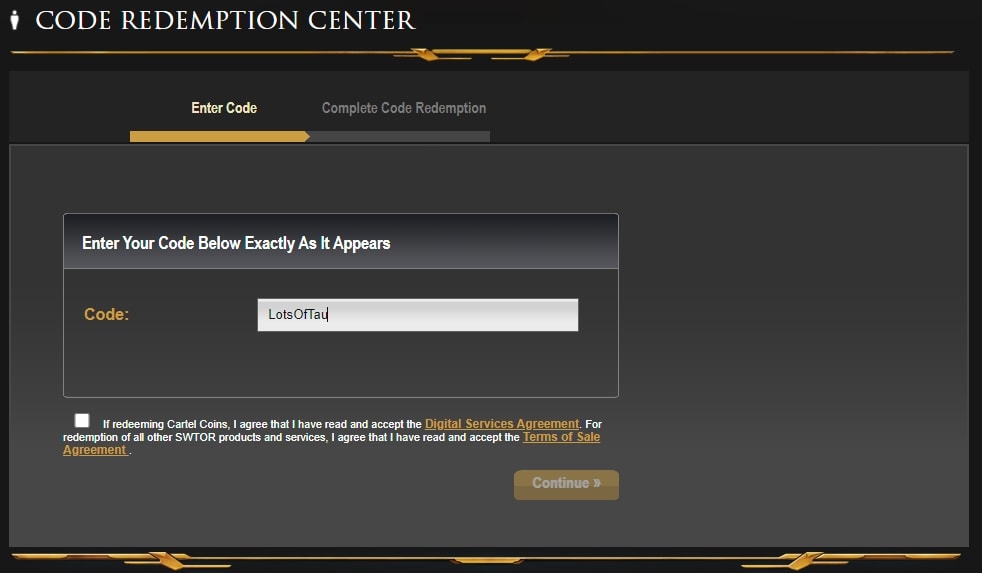
Task: Tick the agreement acceptance checkbox
Action: point(81,420)
